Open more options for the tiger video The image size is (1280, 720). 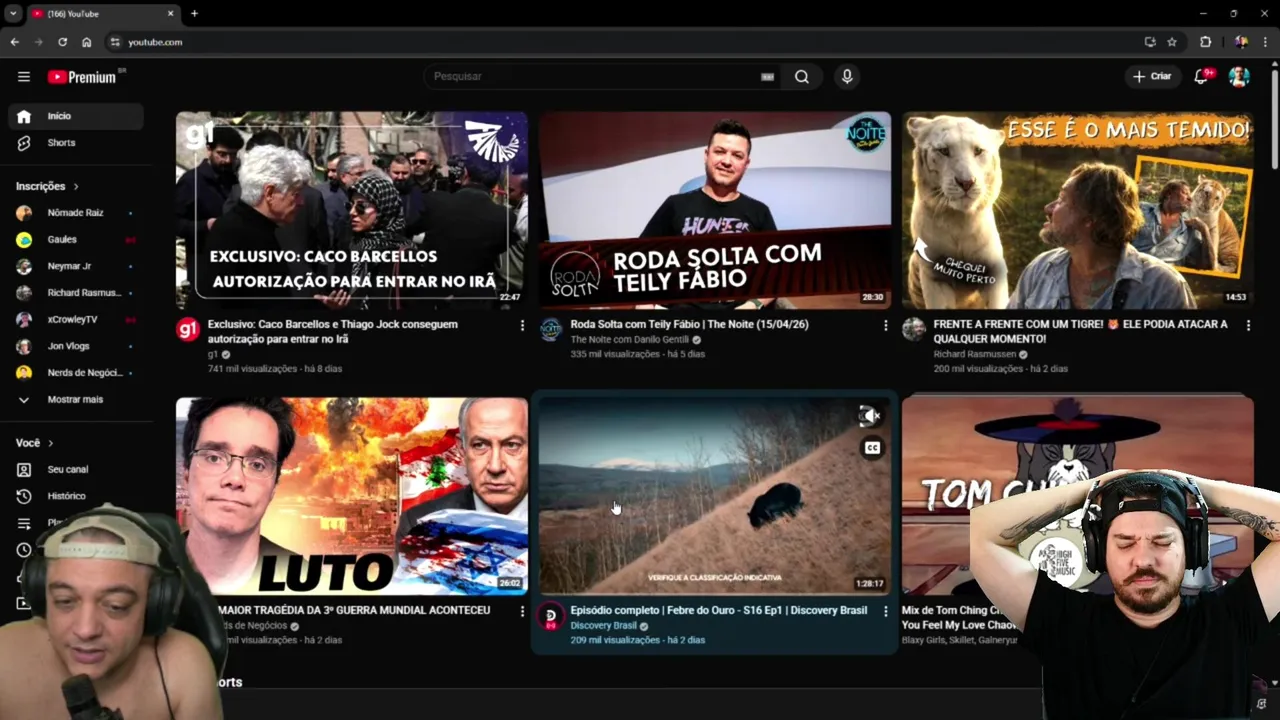click(x=1248, y=326)
